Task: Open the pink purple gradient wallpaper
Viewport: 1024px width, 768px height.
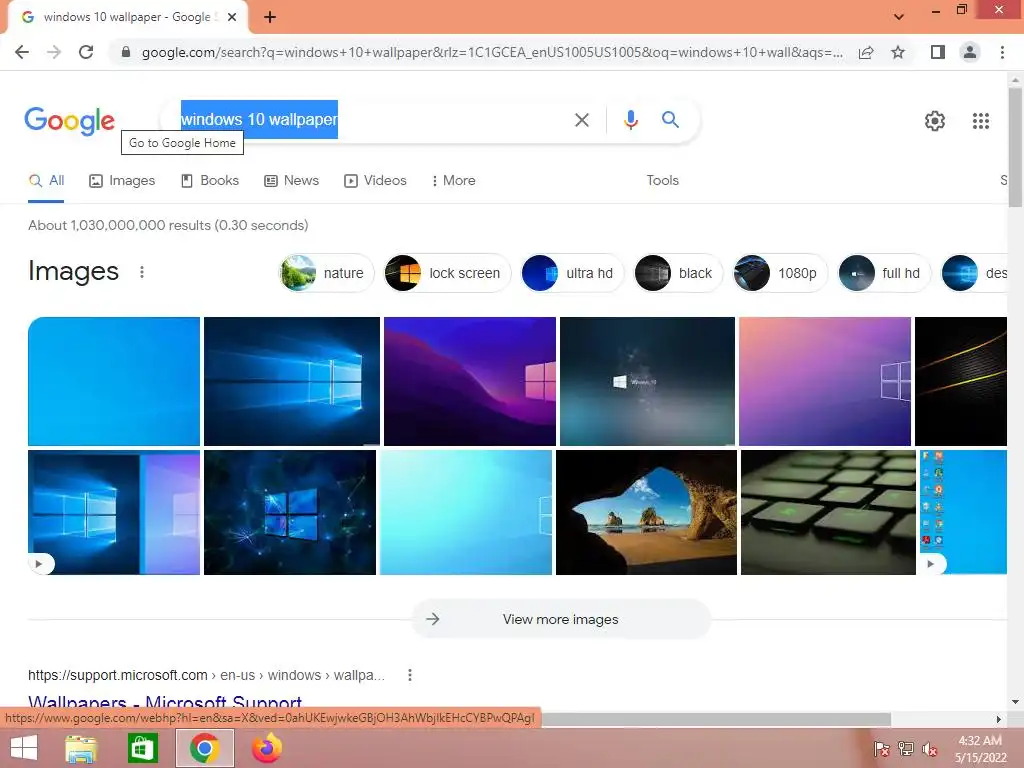Action: coord(825,381)
